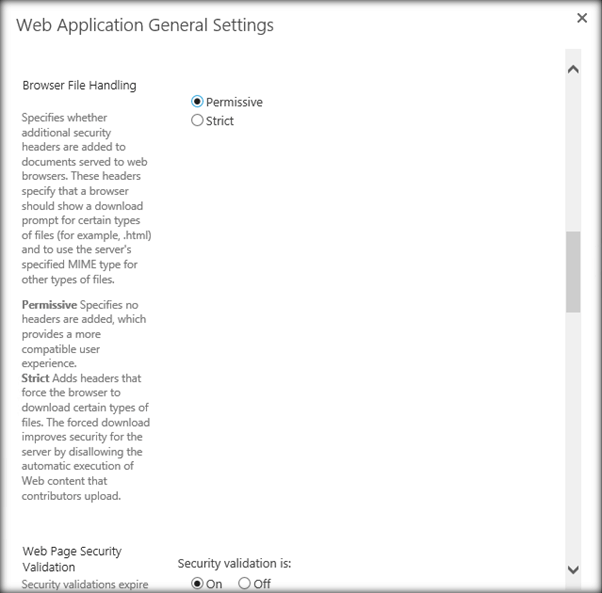Click the scroll up arrow
602x593 pixels.
click(573, 70)
